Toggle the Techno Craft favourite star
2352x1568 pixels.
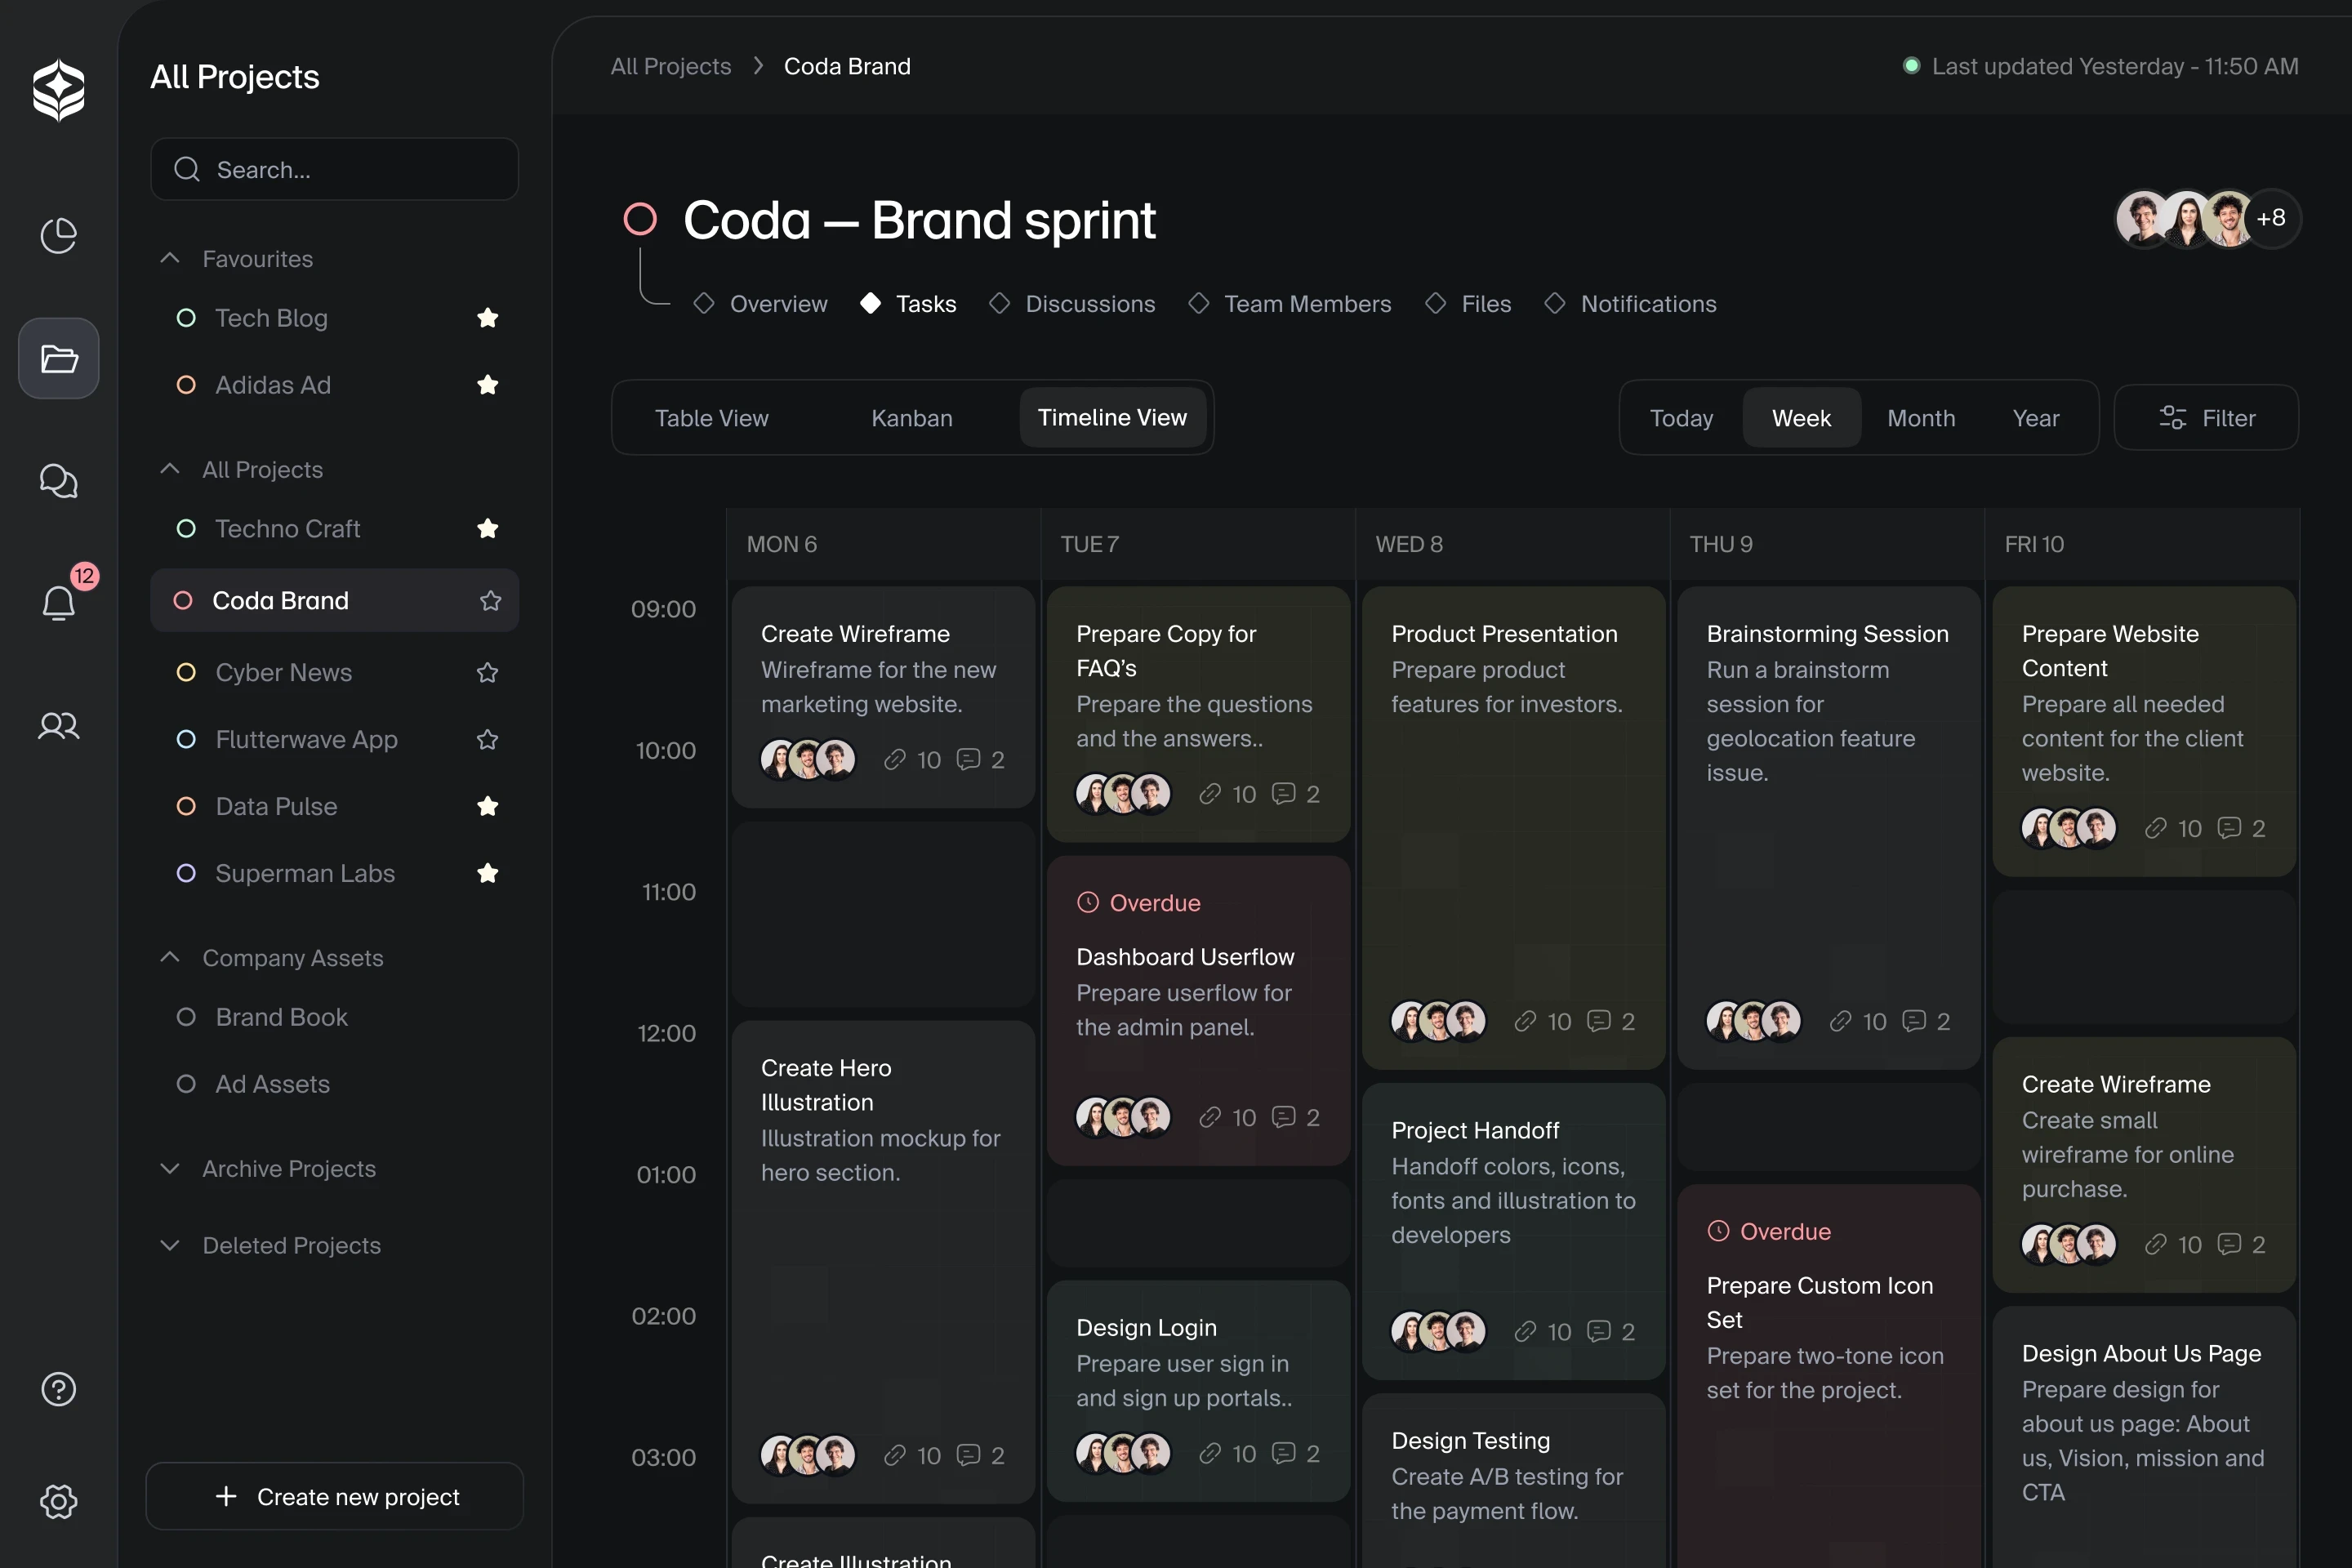(488, 529)
